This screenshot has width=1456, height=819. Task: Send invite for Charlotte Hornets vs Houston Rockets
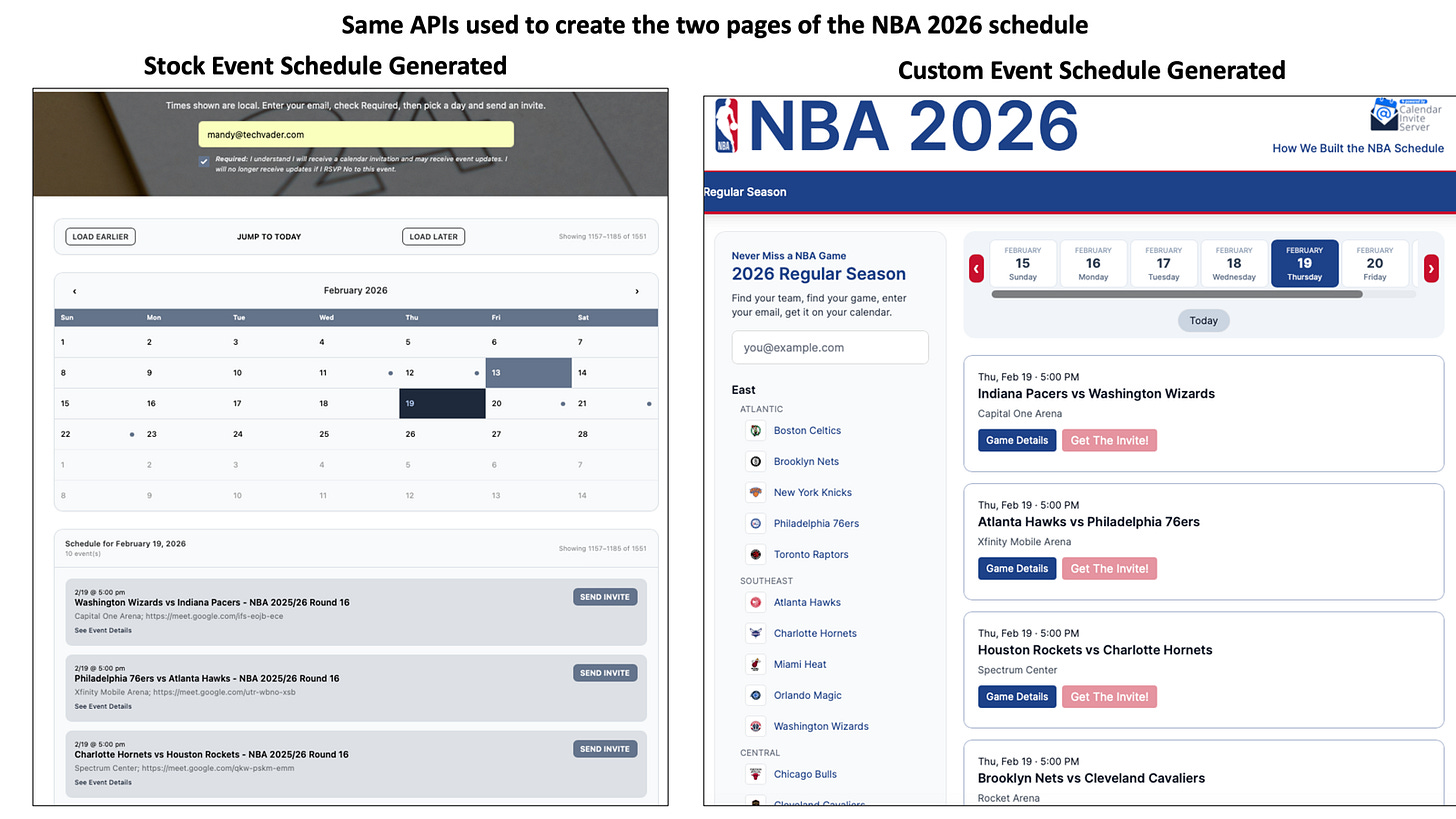coord(605,749)
